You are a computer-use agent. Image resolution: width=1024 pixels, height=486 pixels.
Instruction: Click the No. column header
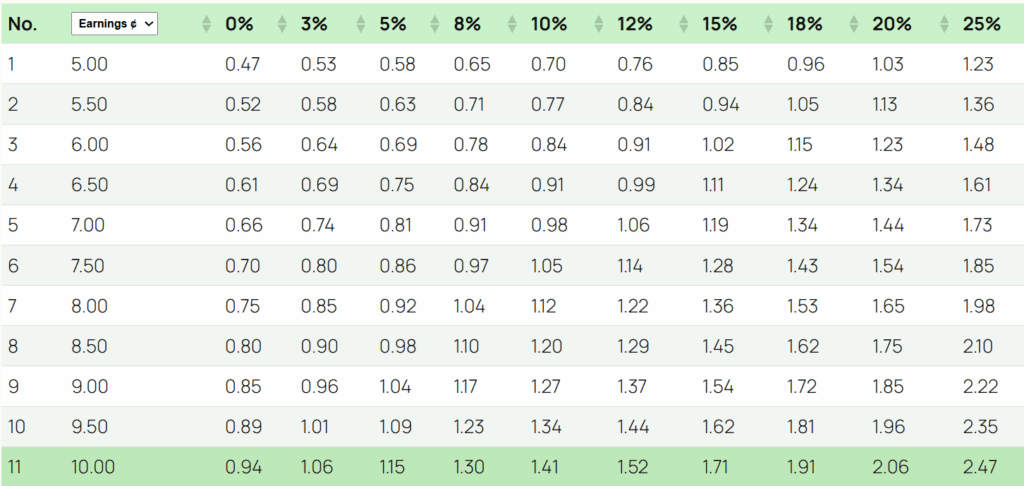[x=22, y=24]
